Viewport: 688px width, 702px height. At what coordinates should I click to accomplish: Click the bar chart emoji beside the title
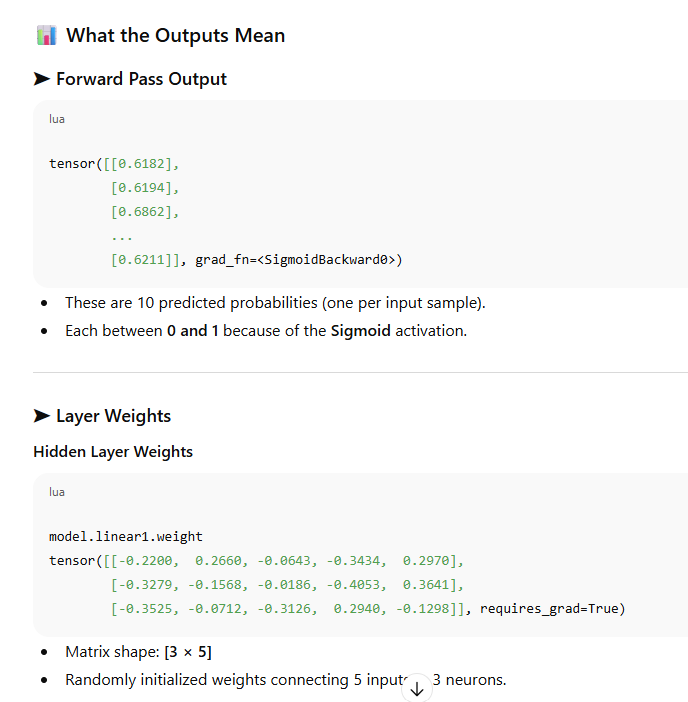coord(46,36)
